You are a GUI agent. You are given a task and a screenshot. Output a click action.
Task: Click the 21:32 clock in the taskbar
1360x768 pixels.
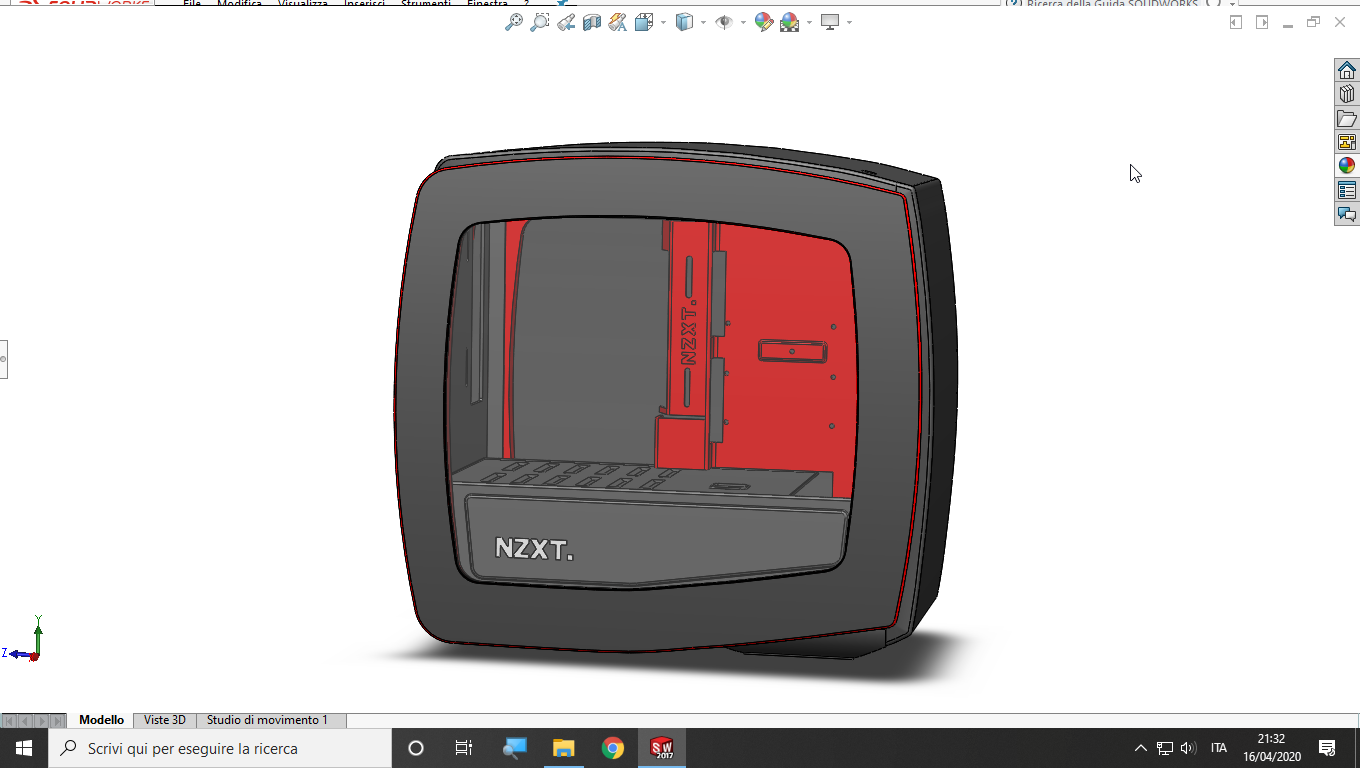(1272, 739)
